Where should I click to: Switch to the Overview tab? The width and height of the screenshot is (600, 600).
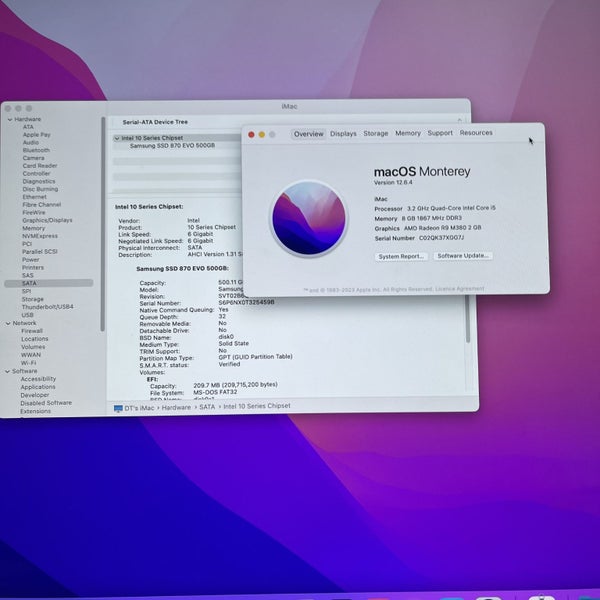308,134
